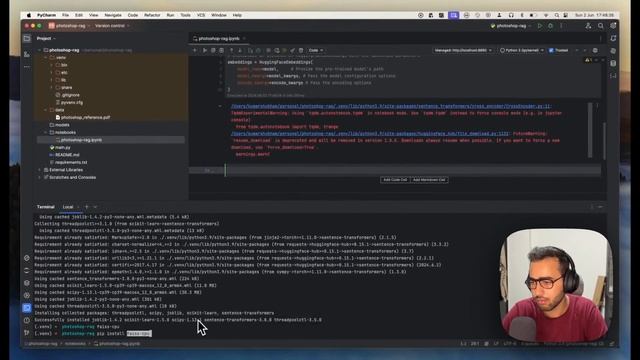Collapse the venv folder

(x=45, y=58)
